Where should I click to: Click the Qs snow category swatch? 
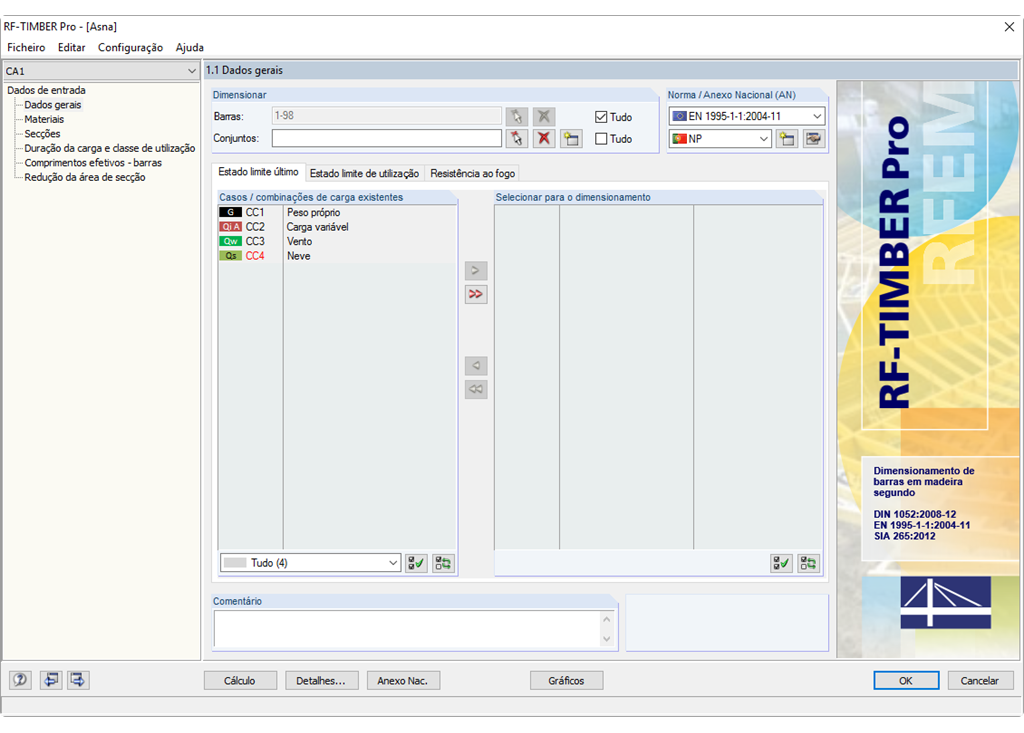(x=231, y=256)
